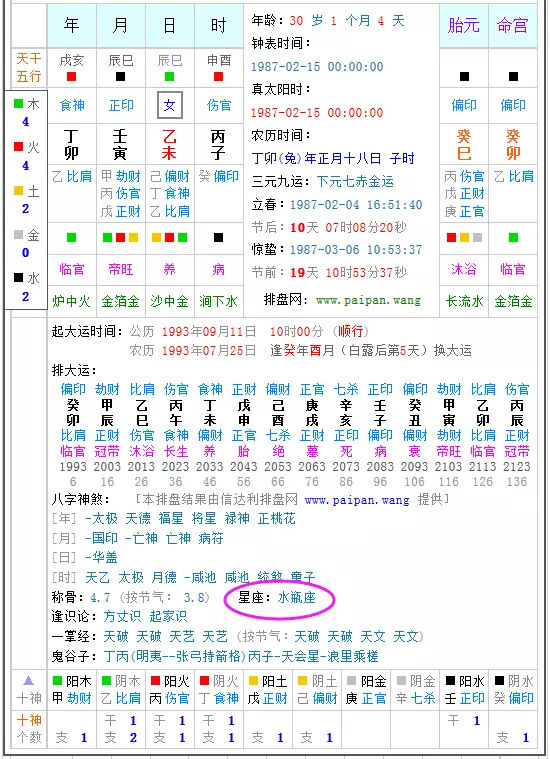Select the red 火 element swatch in the left sidebar
Viewport: 550px width, 759px height.
click(19, 147)
